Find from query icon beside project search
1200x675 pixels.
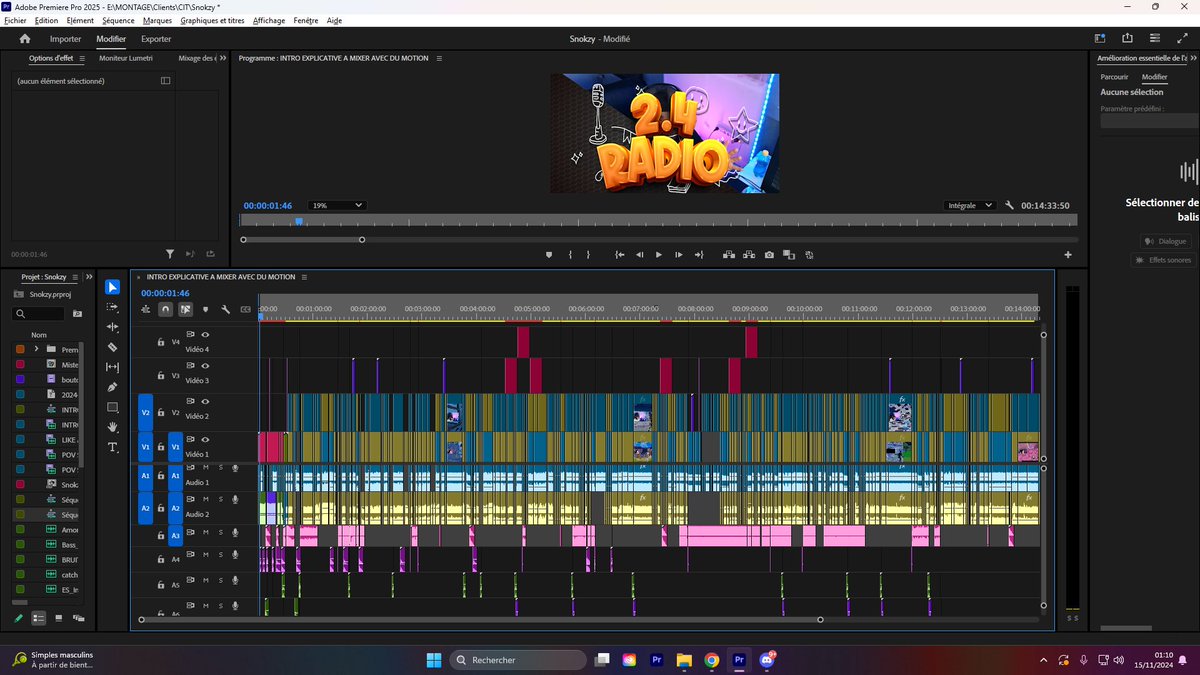tap(79, 314)
